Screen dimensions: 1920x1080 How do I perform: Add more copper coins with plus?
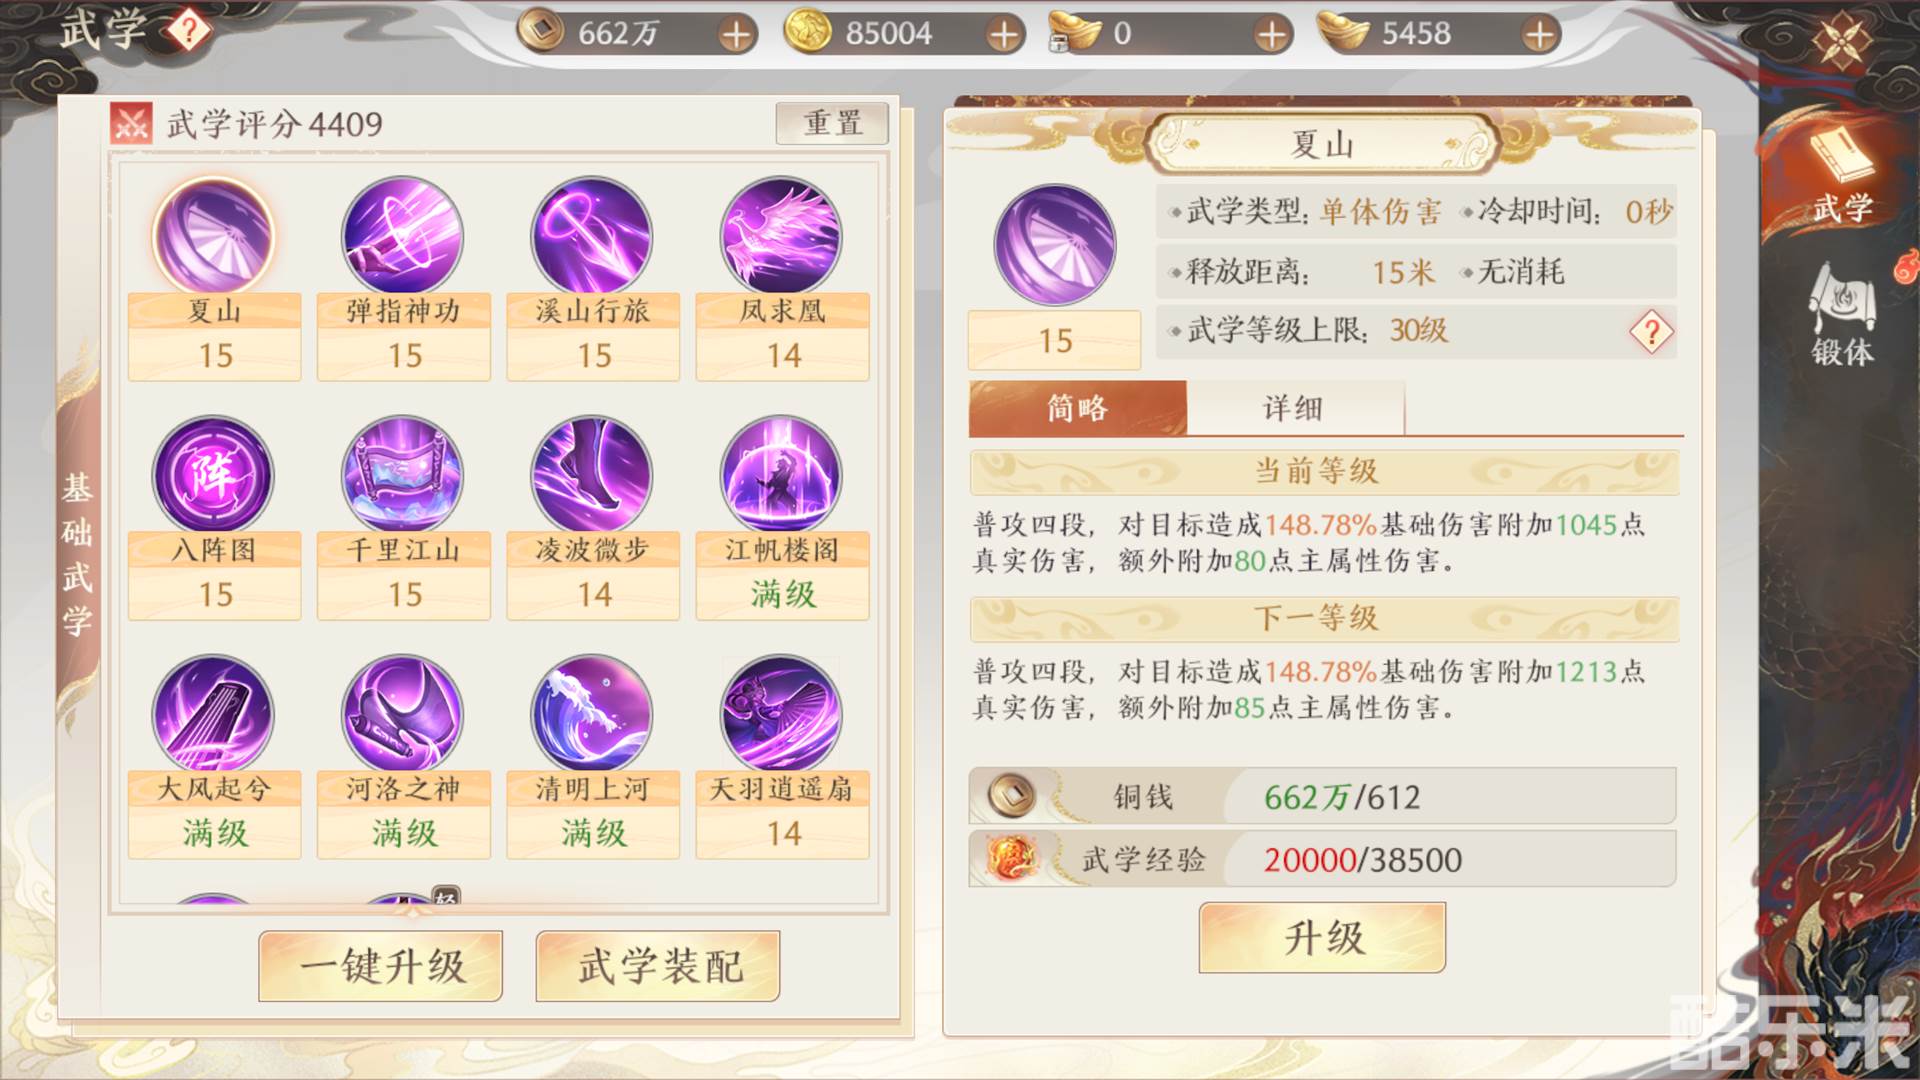(736, 35)
